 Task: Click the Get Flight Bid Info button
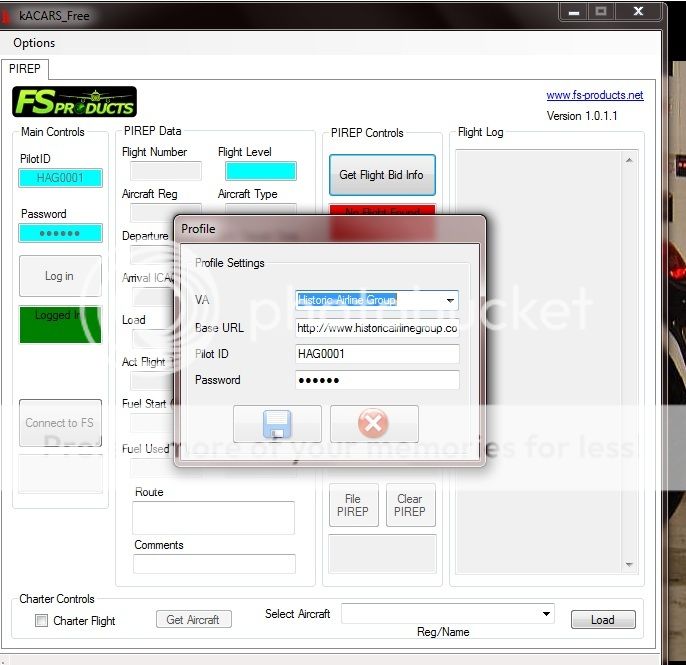[382, 175]
